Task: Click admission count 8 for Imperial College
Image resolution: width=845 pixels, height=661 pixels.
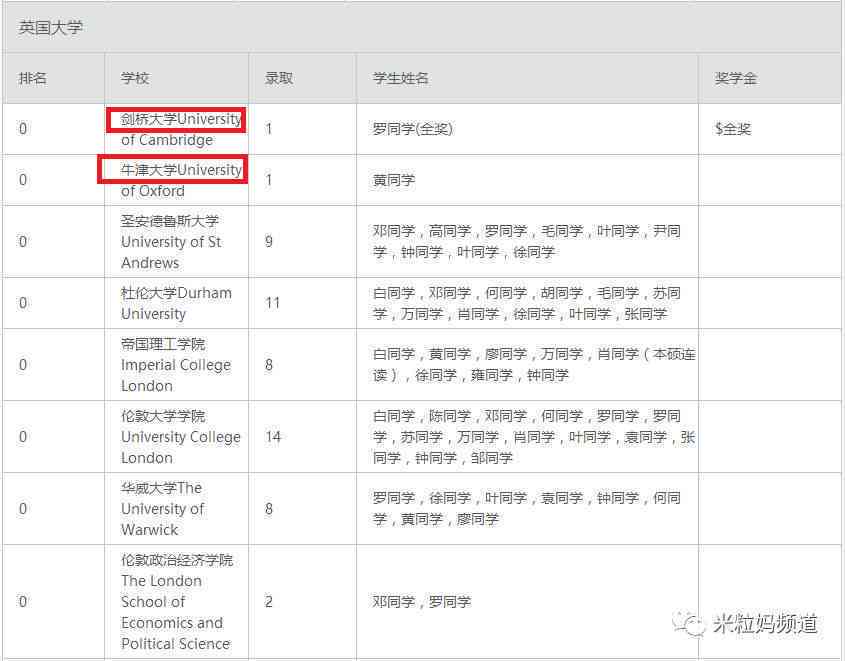Action: pos(268,365)
